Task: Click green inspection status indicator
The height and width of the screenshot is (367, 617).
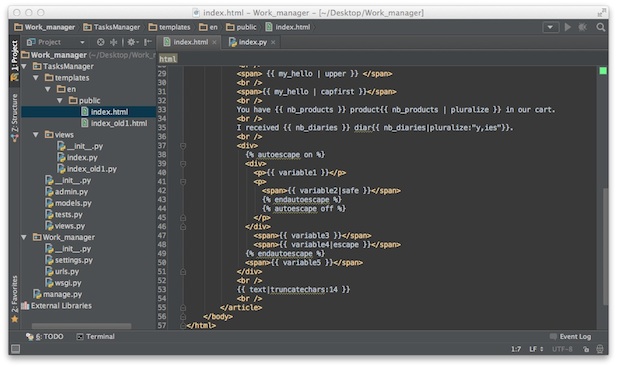Action: point(602,71)
